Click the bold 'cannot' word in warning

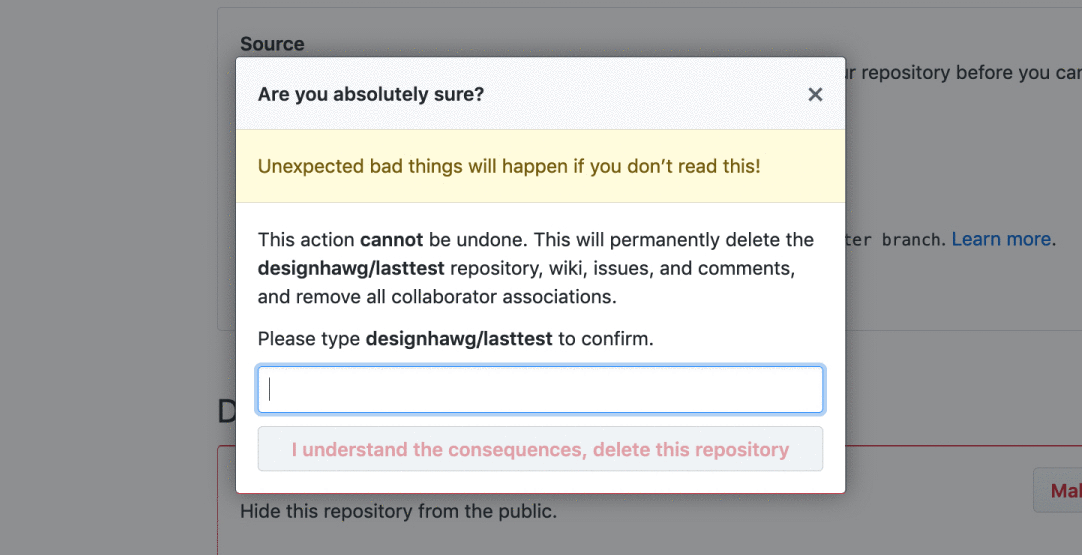392,240
